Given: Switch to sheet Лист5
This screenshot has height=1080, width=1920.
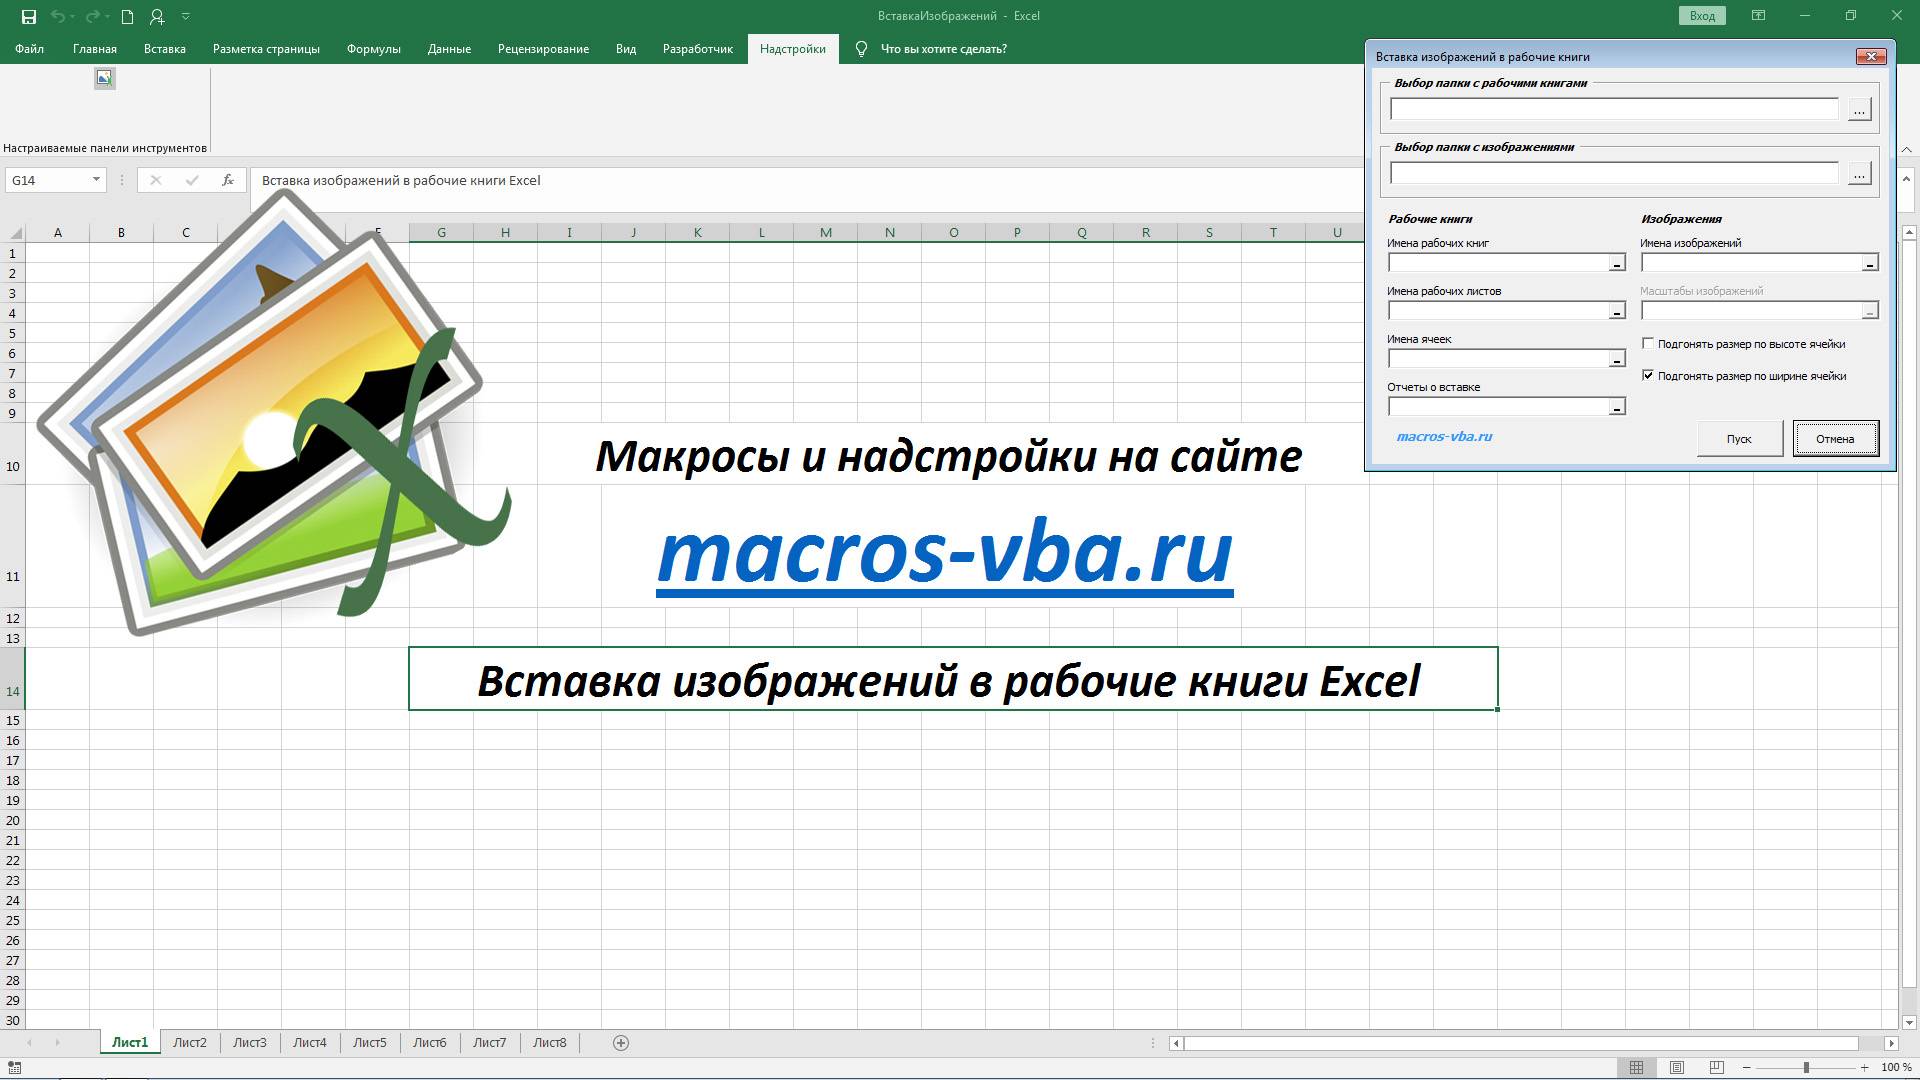Looking at the screenshot, I should click(x=370, y=1043).
